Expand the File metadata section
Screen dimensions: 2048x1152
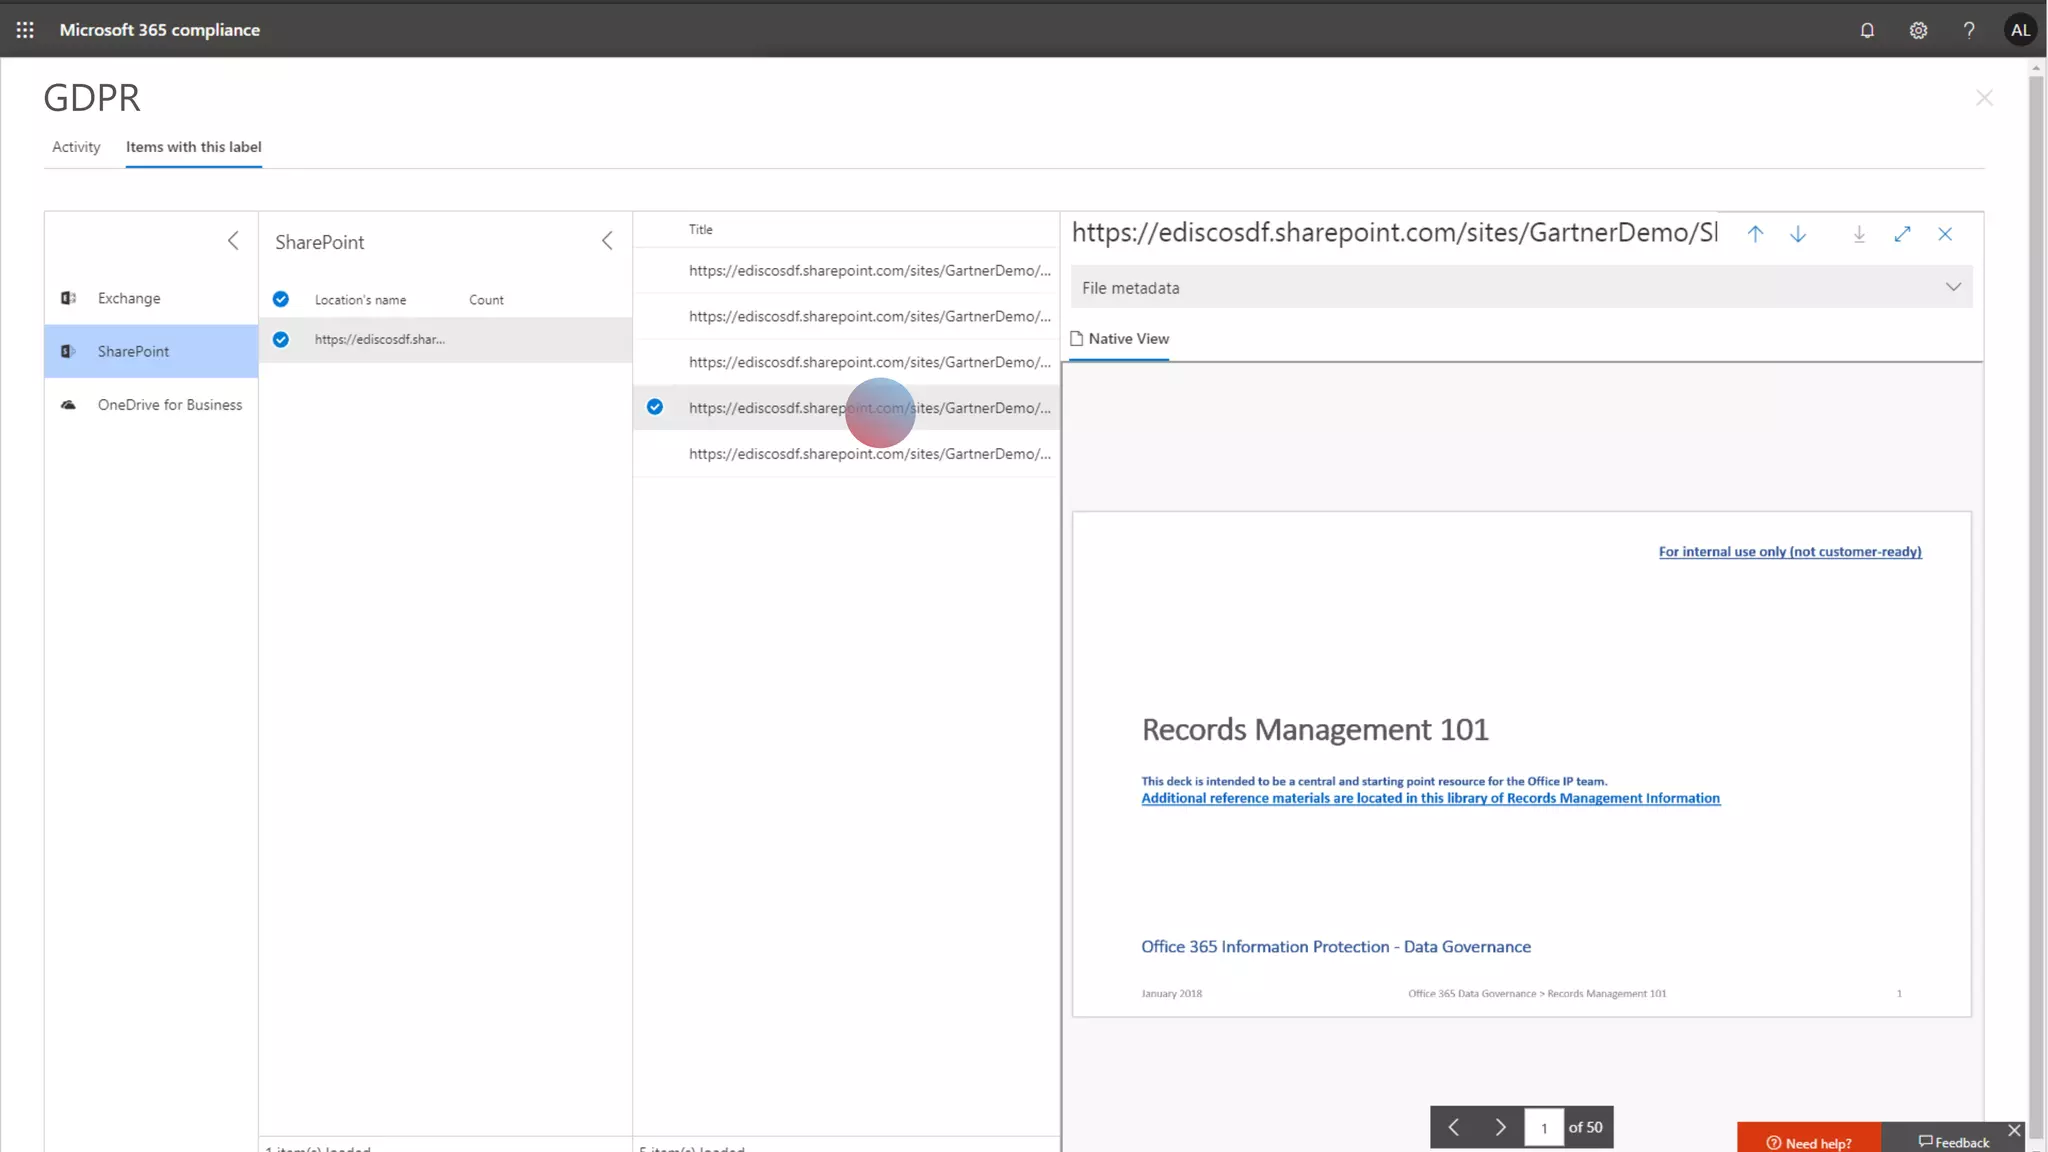[1953, 287]
